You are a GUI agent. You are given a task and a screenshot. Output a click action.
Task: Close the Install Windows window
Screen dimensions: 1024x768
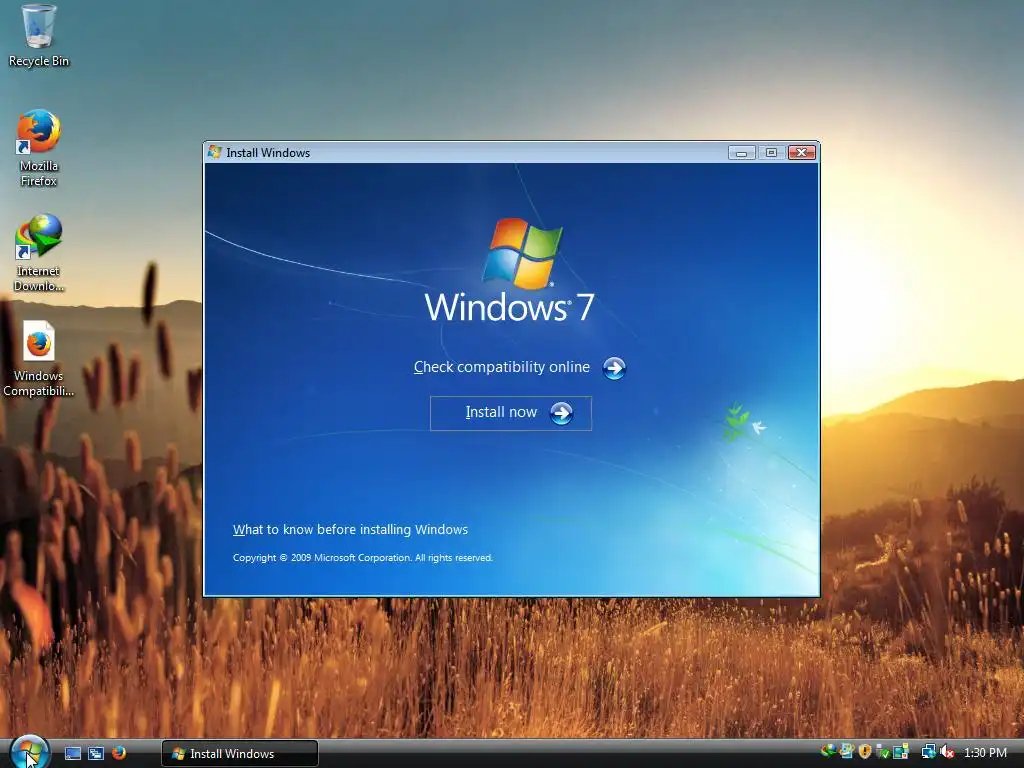click(x=801, y=152)
